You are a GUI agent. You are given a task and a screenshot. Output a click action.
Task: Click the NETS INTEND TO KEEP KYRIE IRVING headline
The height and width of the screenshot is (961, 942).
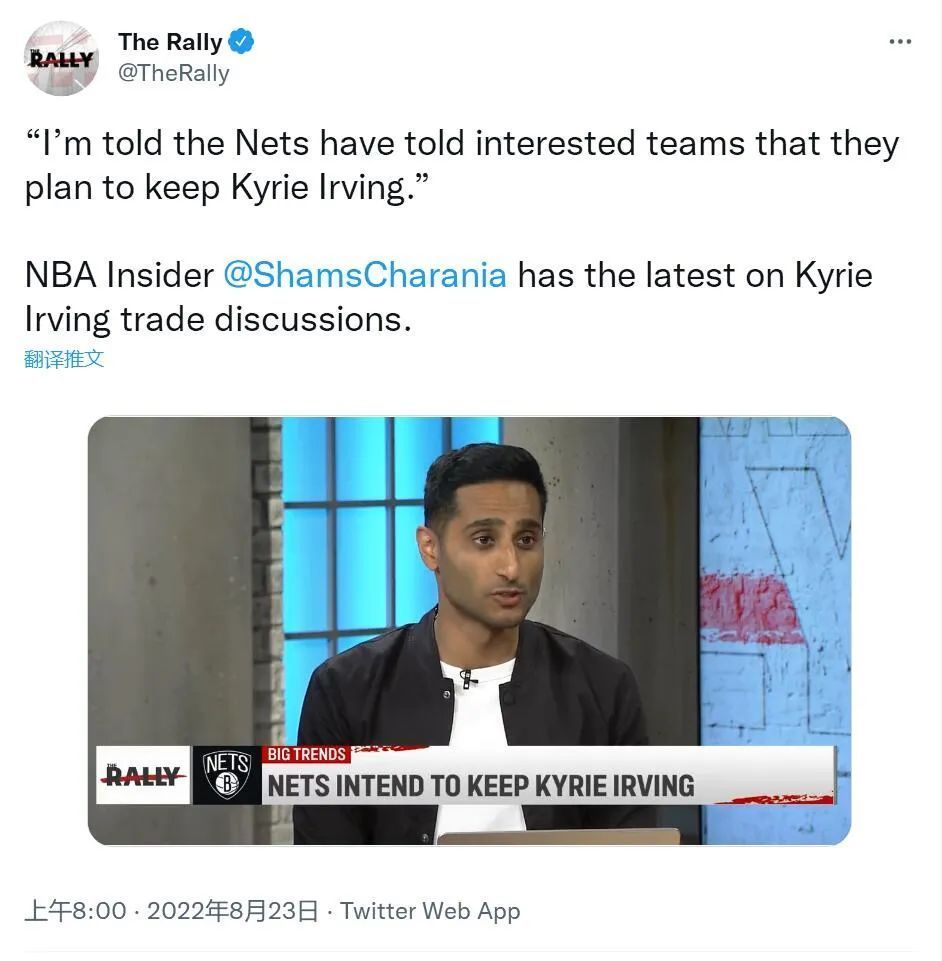click(x=481, y=786)
